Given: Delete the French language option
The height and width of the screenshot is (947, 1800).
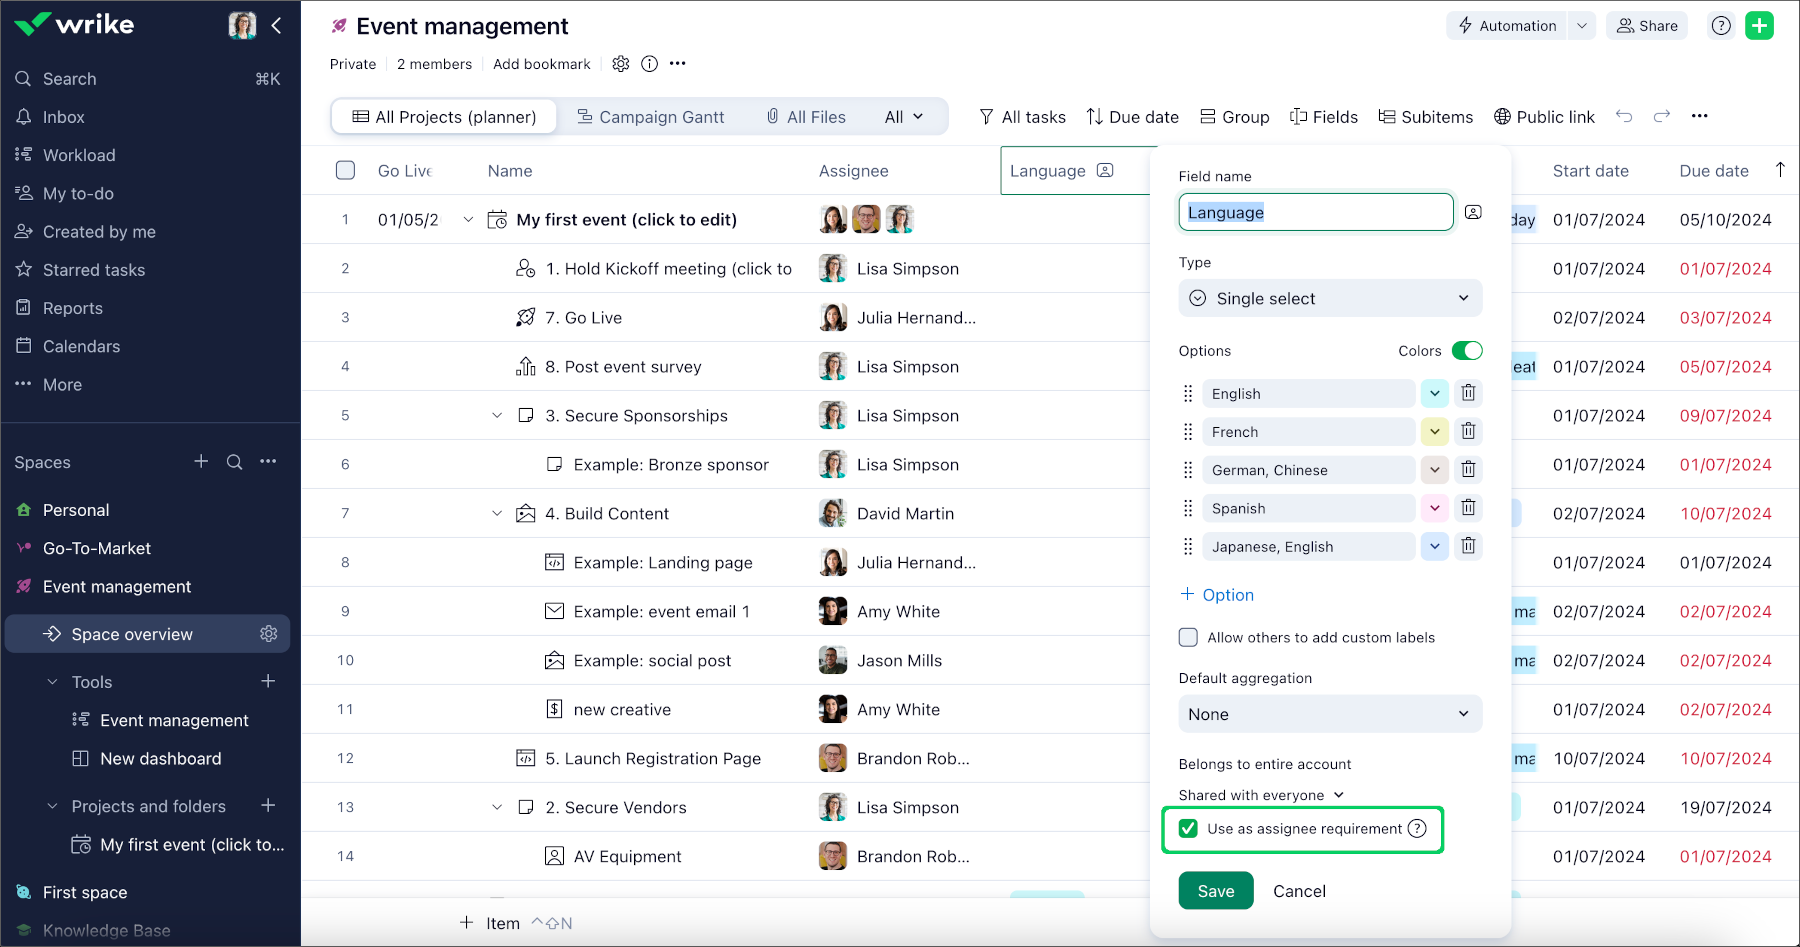Looking at the screenshot, I should (1468, 431).
